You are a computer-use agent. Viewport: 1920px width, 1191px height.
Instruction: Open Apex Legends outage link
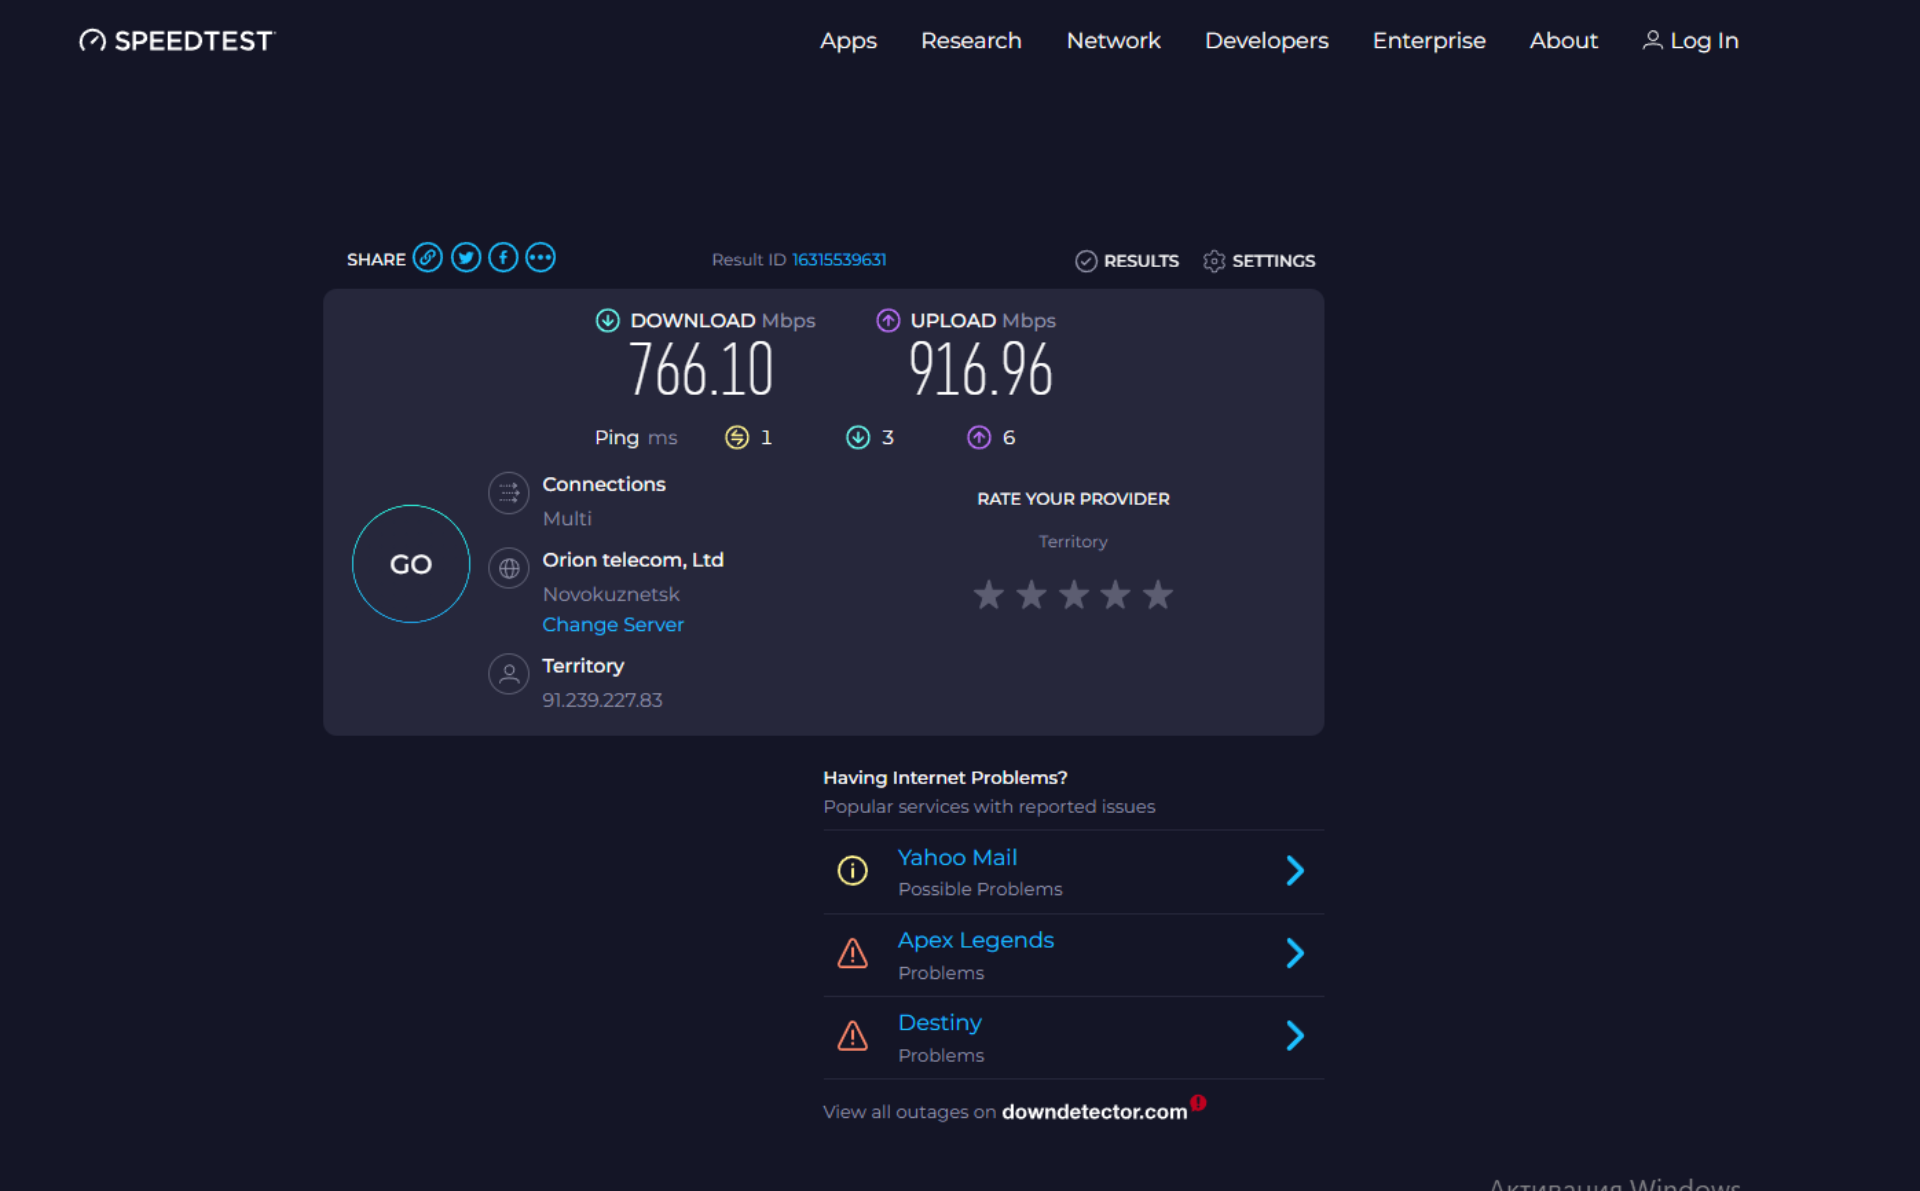976,941
